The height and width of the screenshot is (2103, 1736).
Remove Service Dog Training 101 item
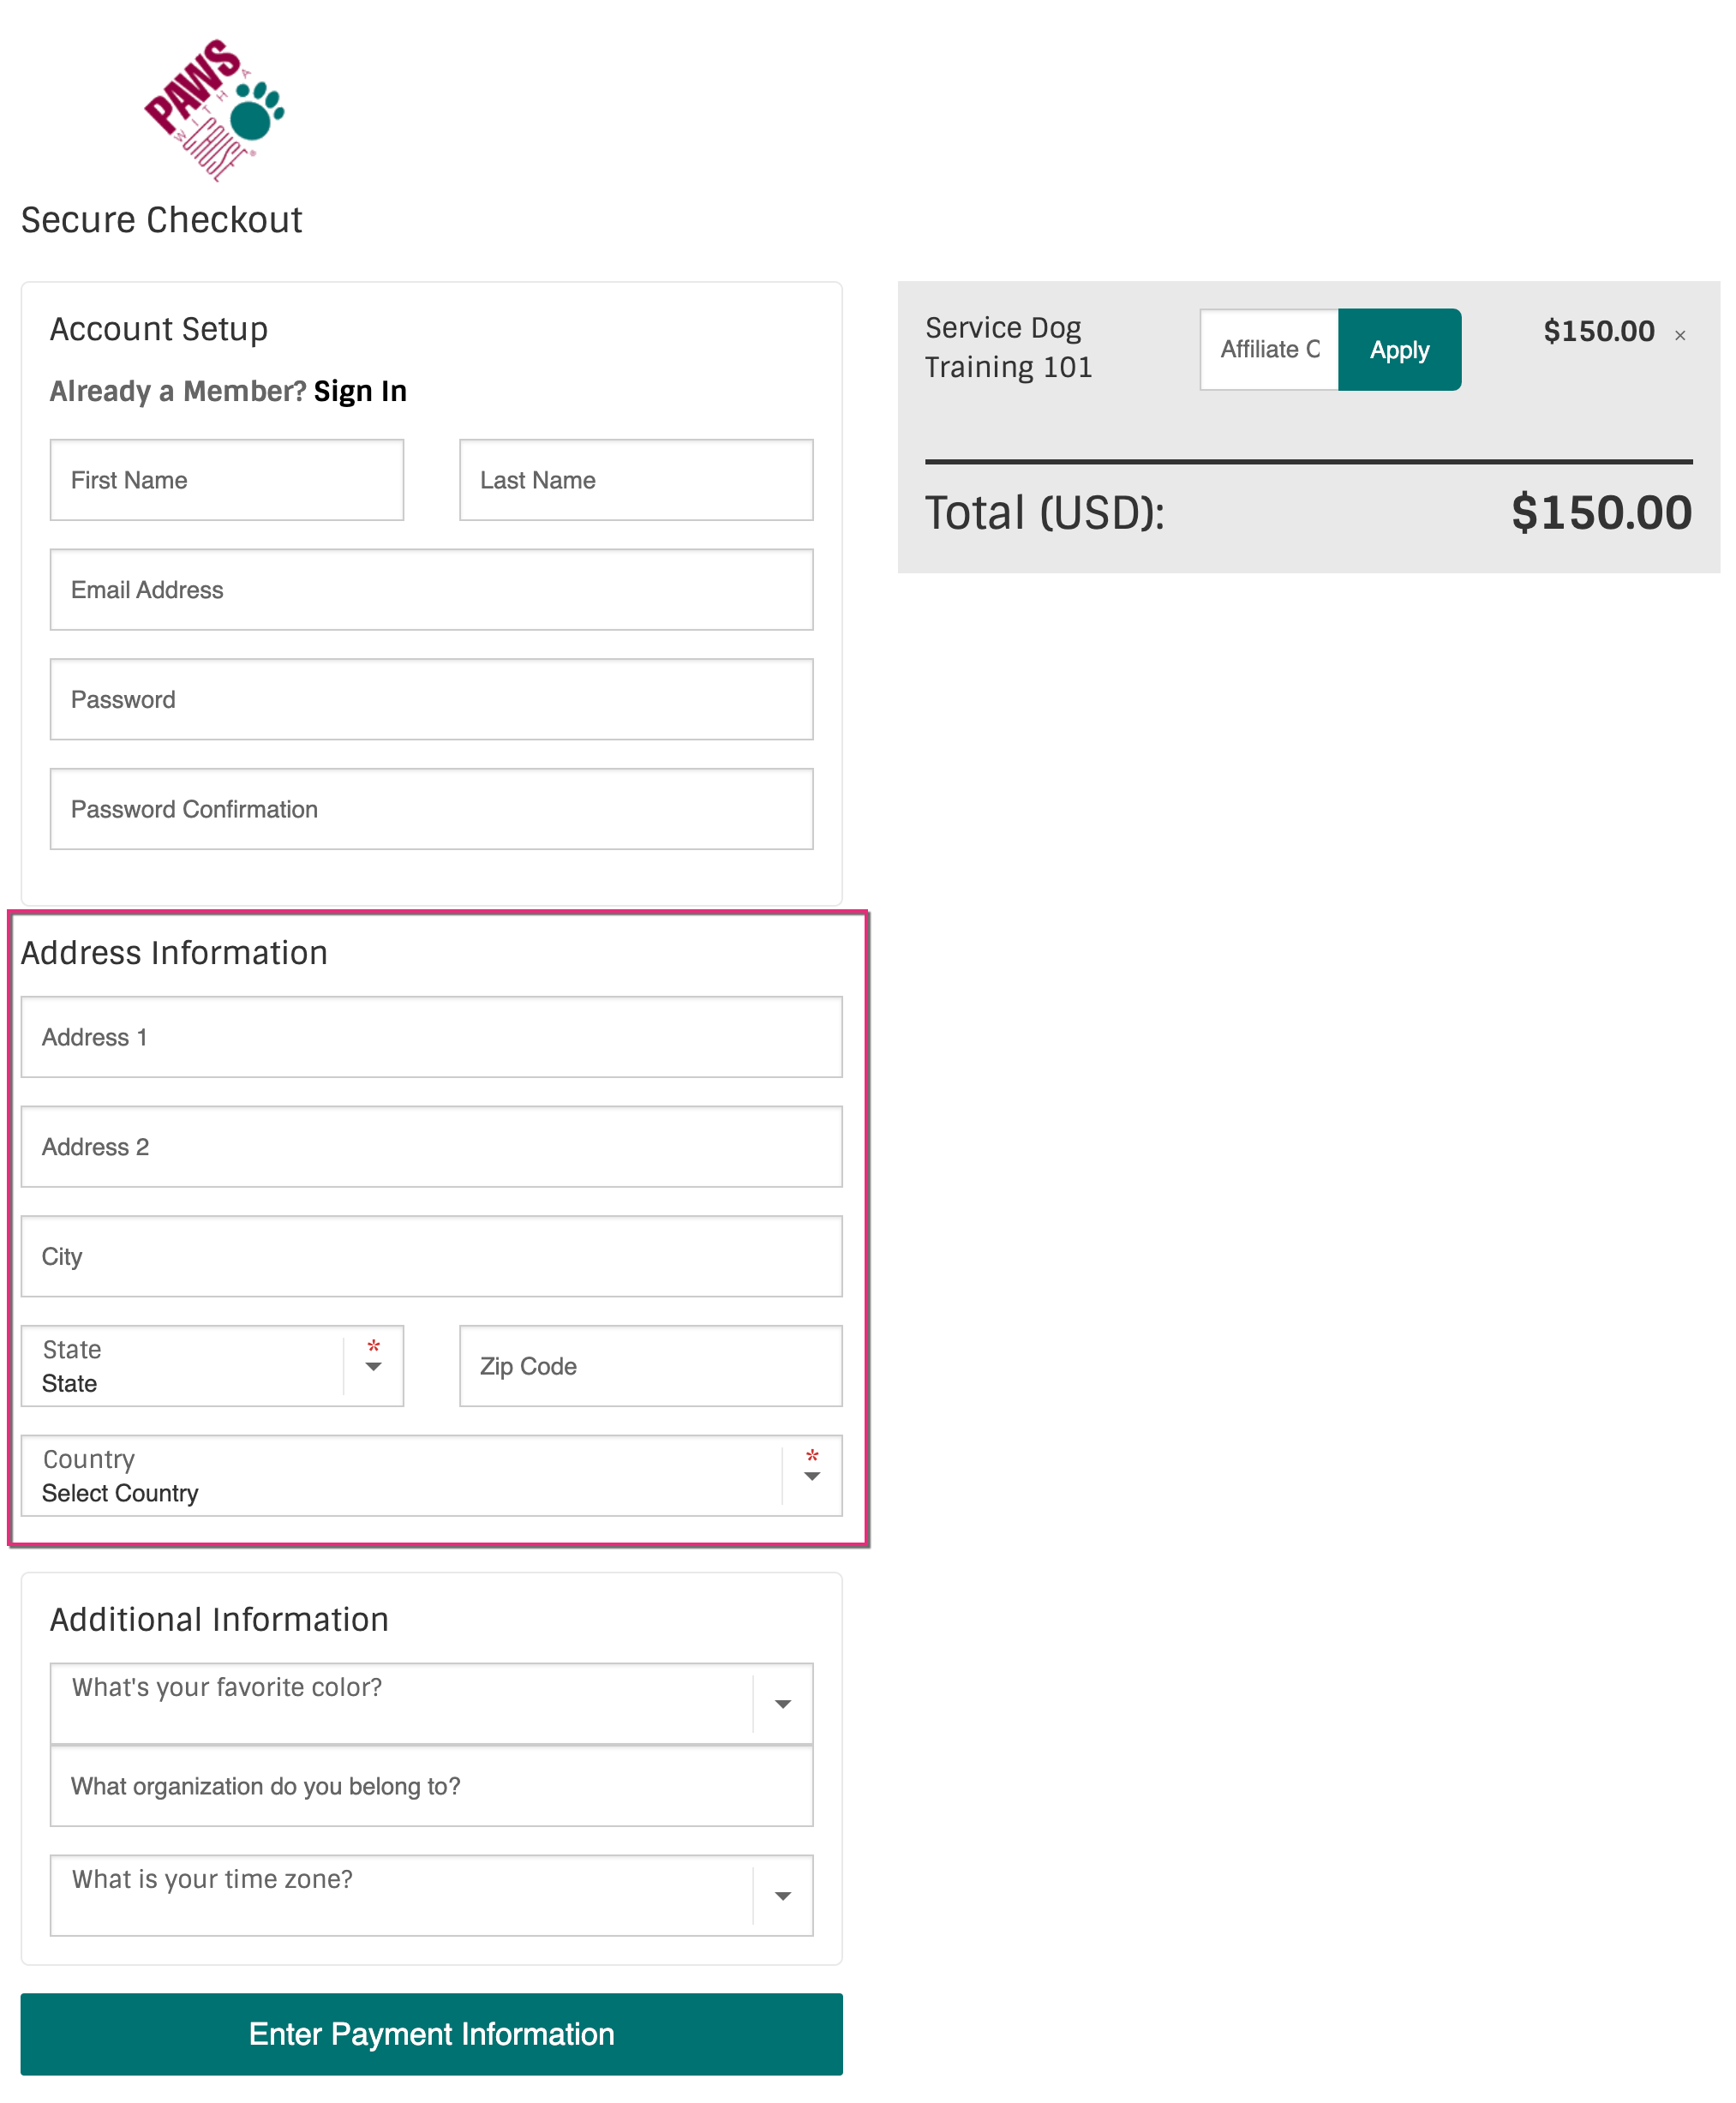tap(1680, 335)
